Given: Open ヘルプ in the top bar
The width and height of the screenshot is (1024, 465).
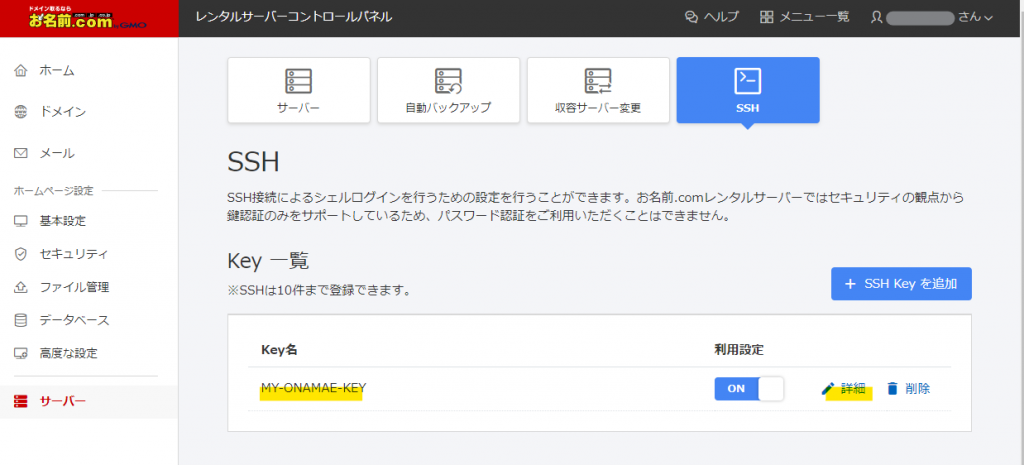Looking at the screenshot, I should (711, 17).
